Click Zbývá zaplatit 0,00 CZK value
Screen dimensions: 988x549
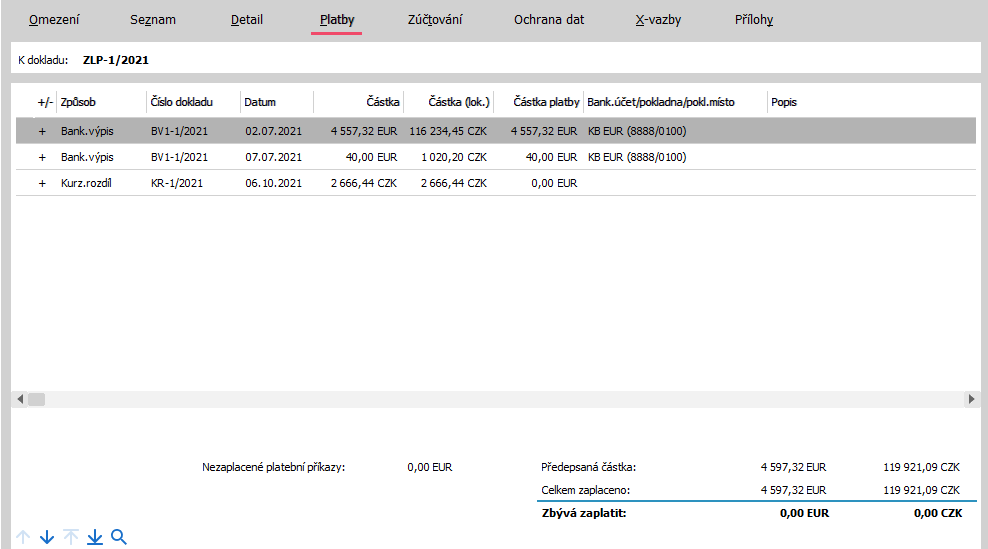pyautogui.click(x=938, y=513)
